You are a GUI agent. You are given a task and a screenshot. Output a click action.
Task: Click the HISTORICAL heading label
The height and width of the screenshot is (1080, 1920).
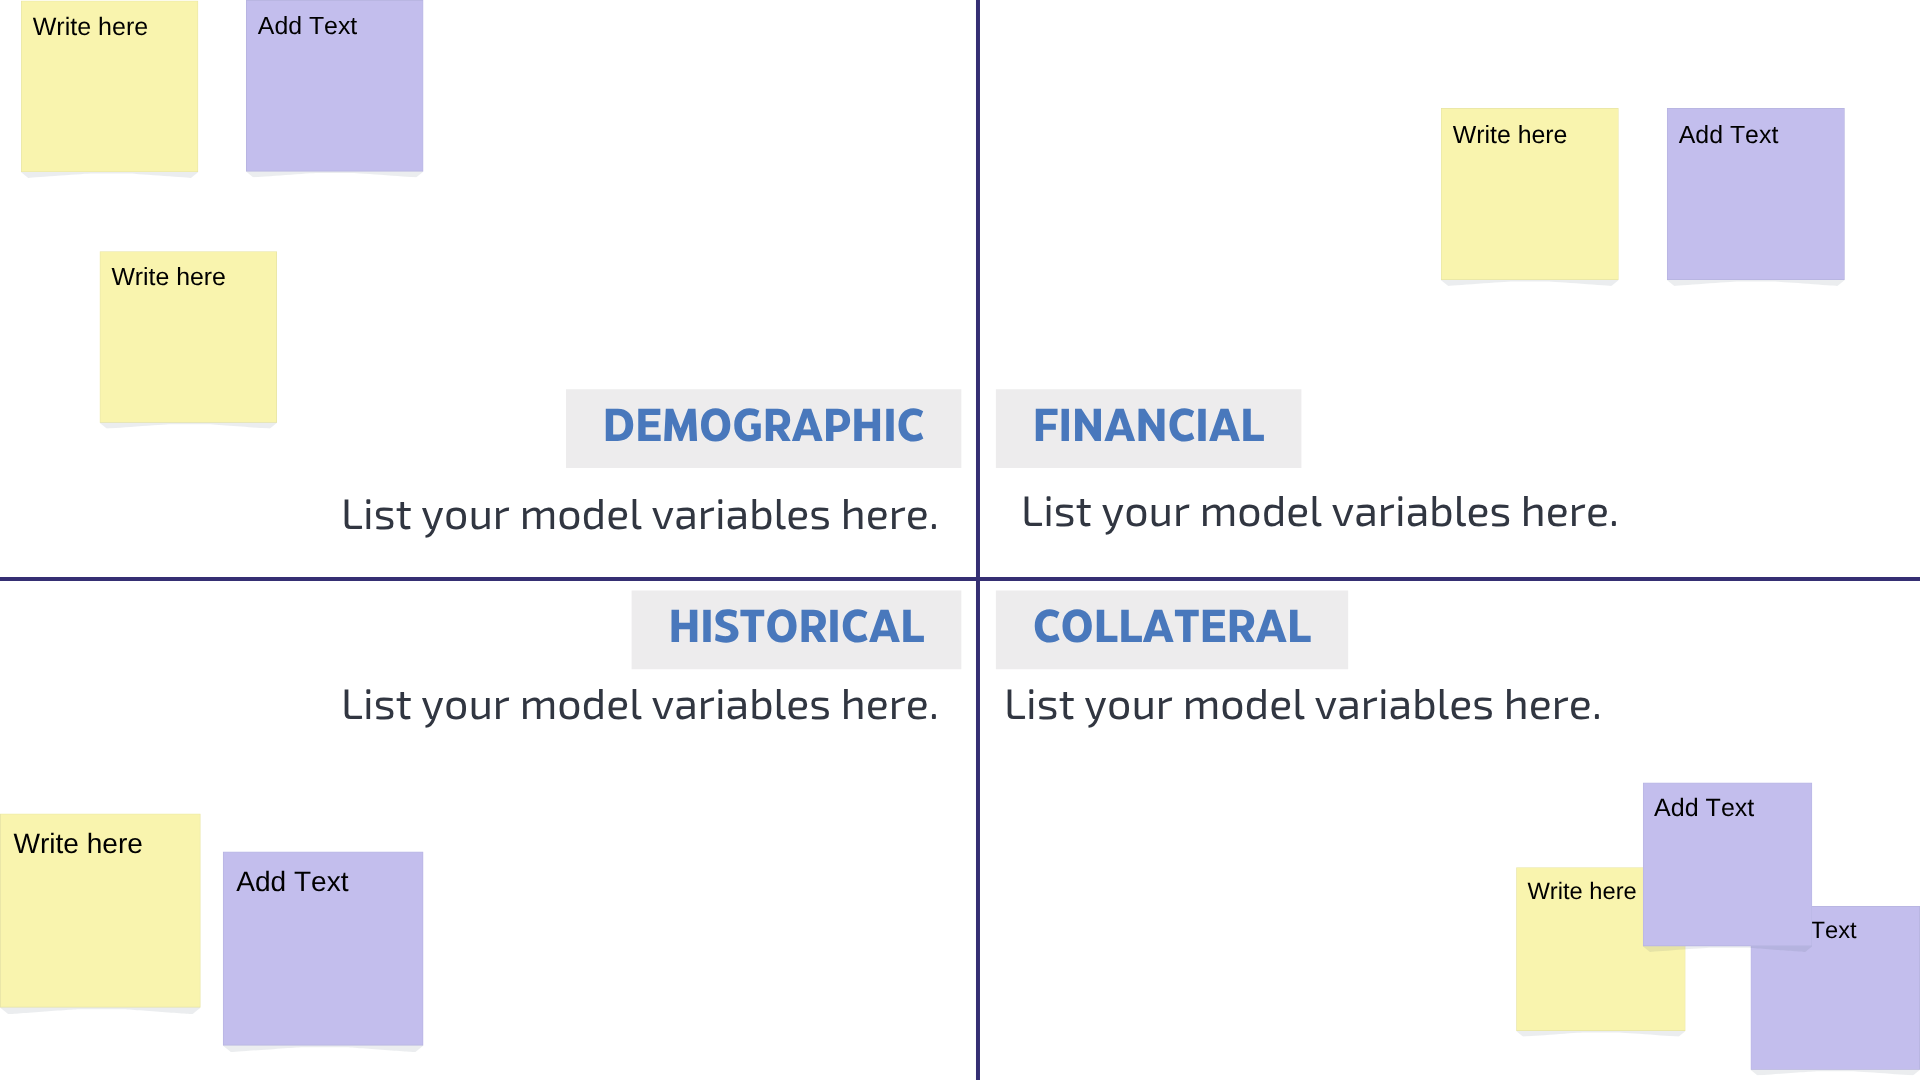pyautogui.click(x=796, y=628)
